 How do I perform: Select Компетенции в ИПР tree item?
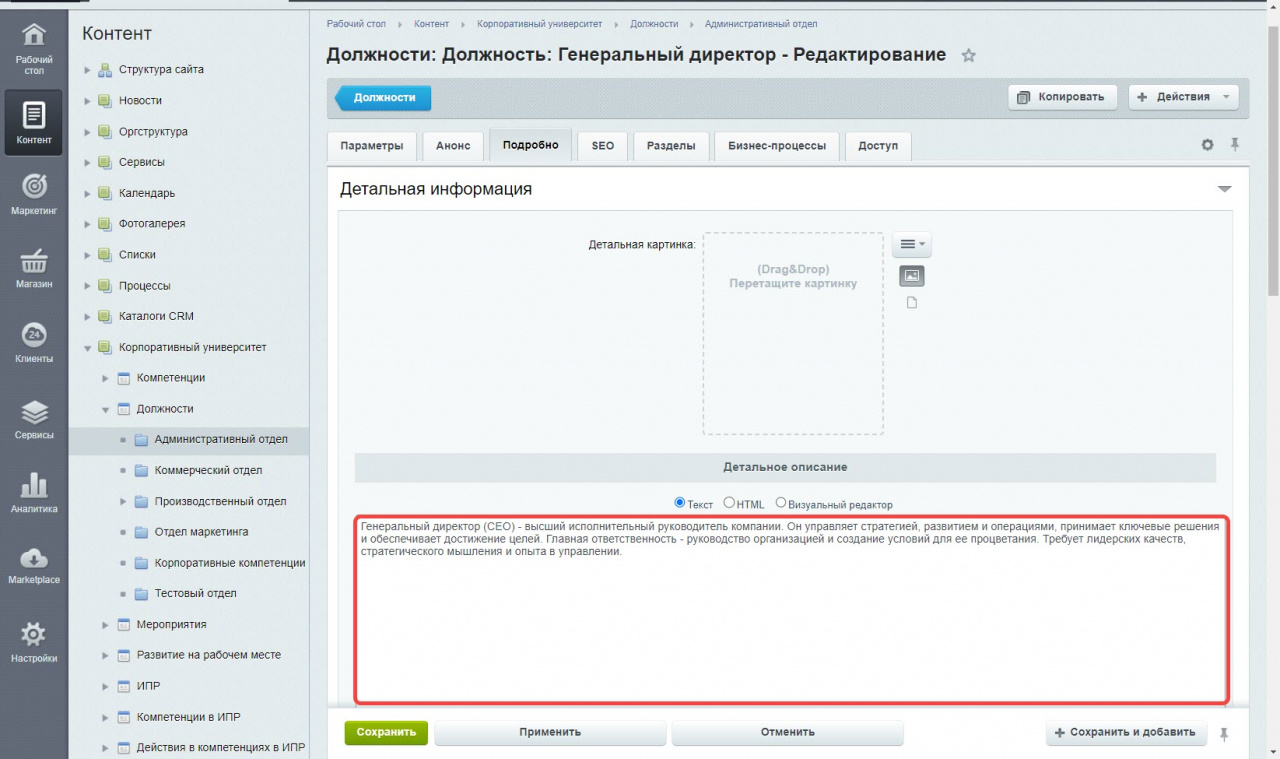[x=188, y=717]
